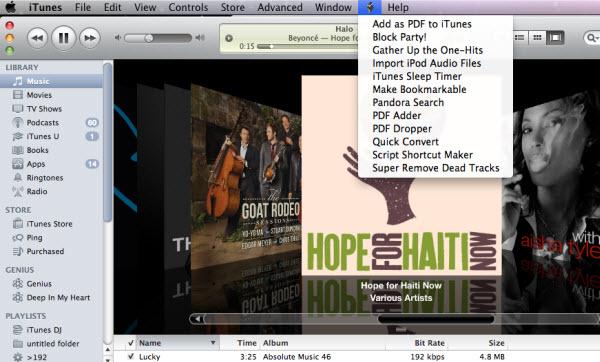600x362 pixels.
Task: Uncheck the Lucky track checkbox
Action: (131, 356)
